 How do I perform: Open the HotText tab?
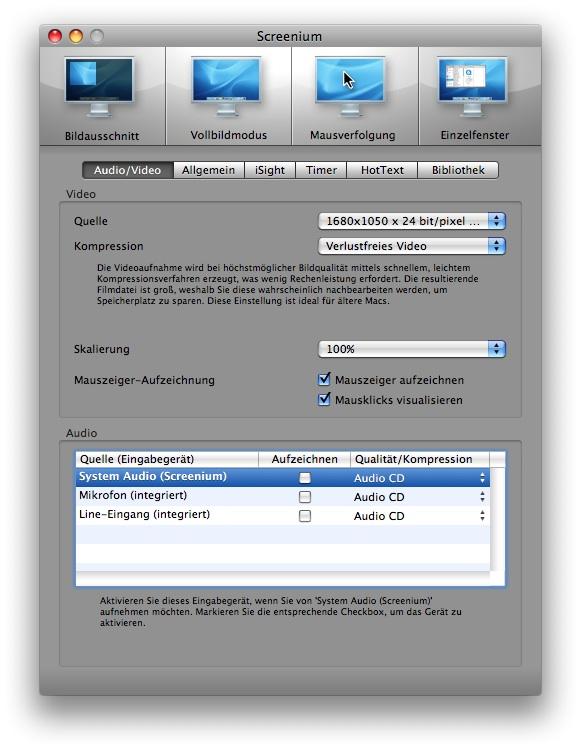(382, 170)
